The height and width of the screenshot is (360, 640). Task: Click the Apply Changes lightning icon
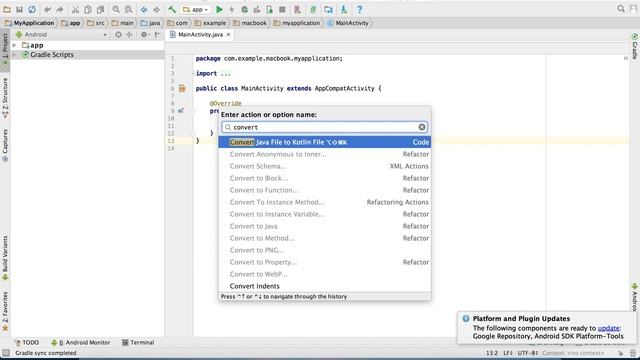pyautogui.click(x=231, y=9)
